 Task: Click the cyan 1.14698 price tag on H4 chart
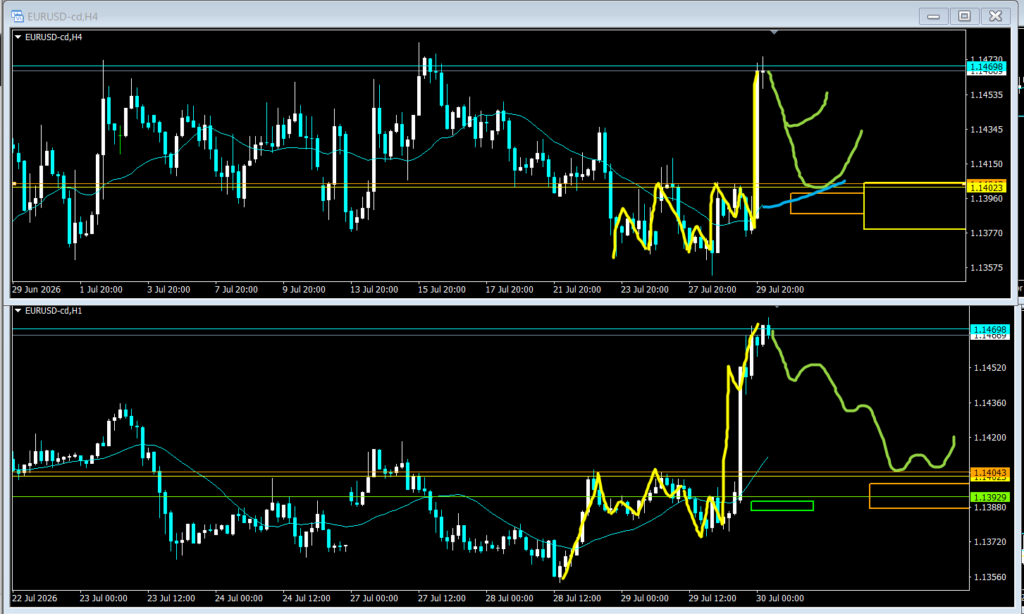985,67
